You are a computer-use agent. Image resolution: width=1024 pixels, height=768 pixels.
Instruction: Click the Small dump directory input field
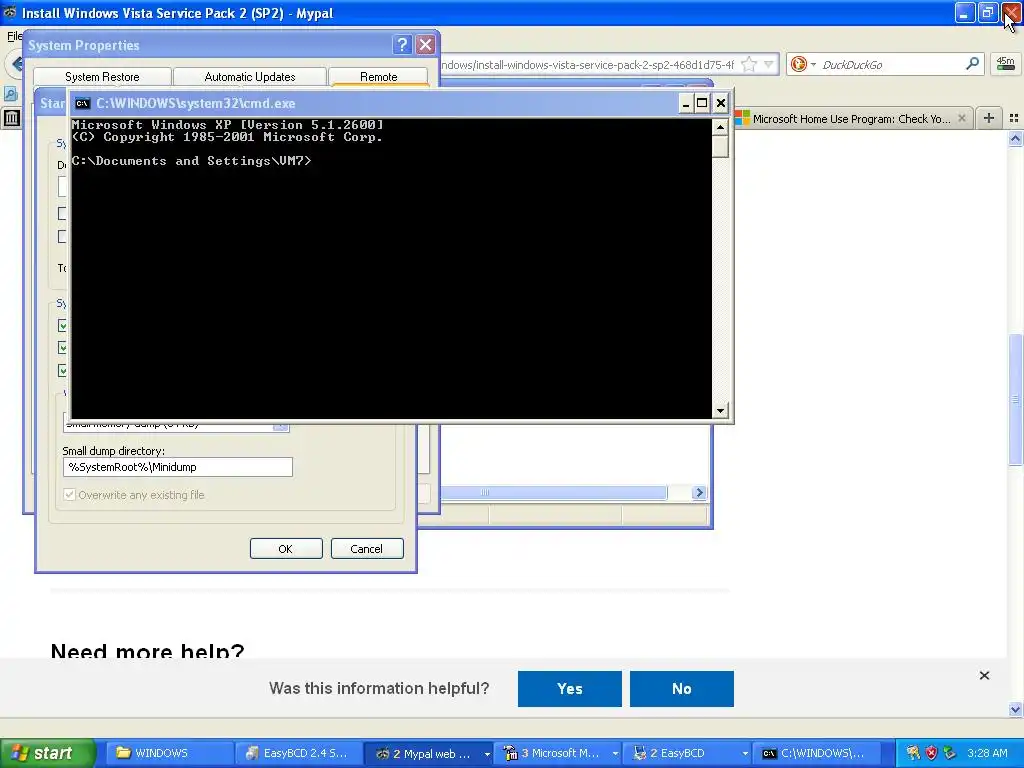pyautogui.click(x=178, y=467)
